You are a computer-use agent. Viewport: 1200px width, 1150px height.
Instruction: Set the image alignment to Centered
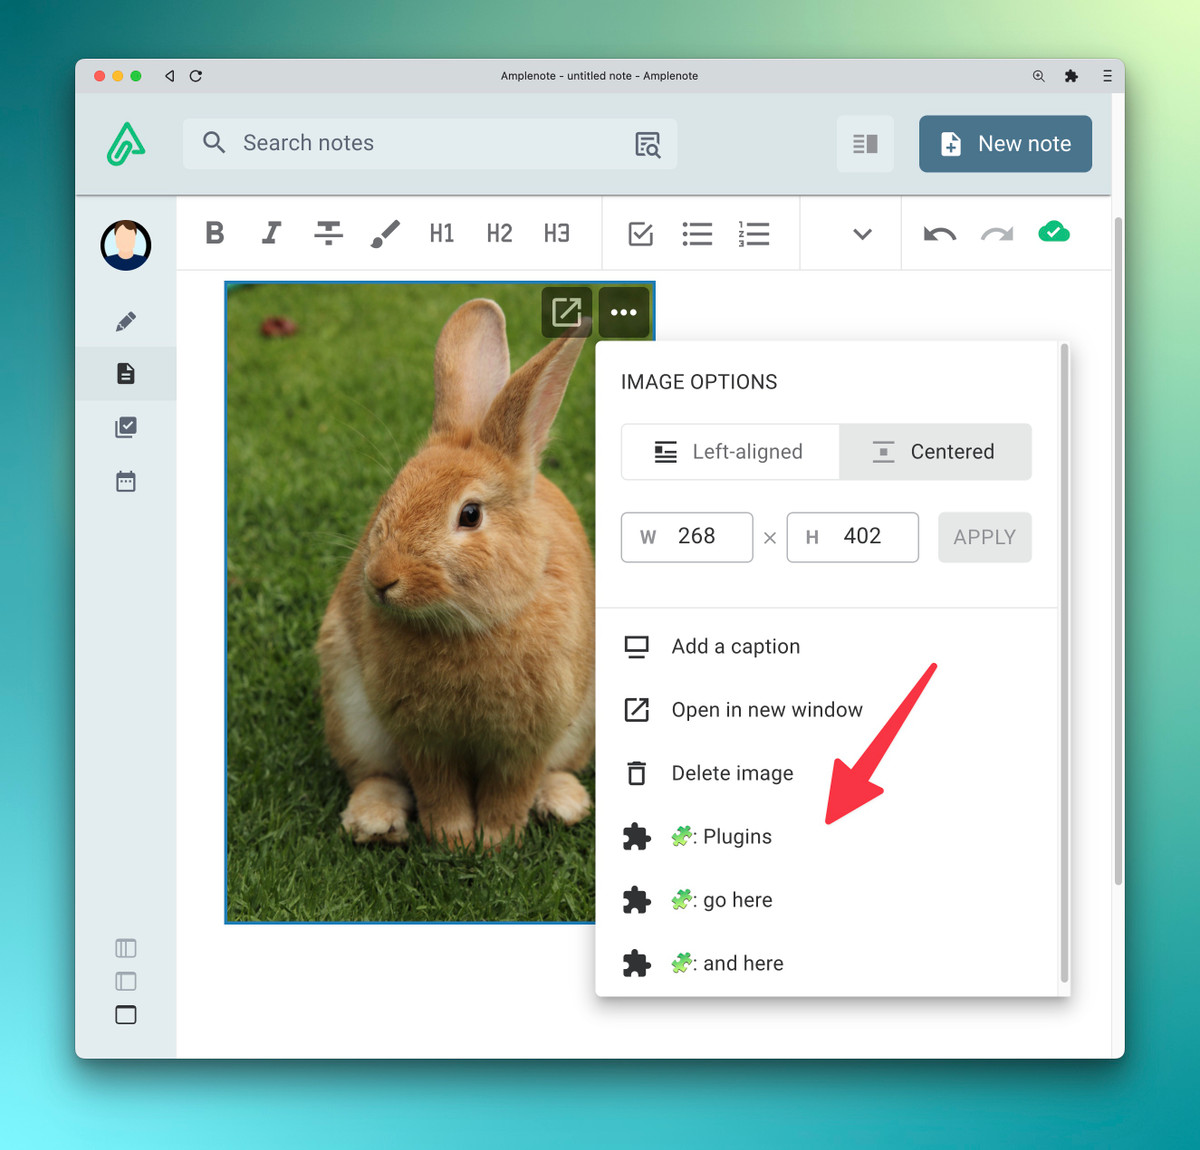coord(935,452)
